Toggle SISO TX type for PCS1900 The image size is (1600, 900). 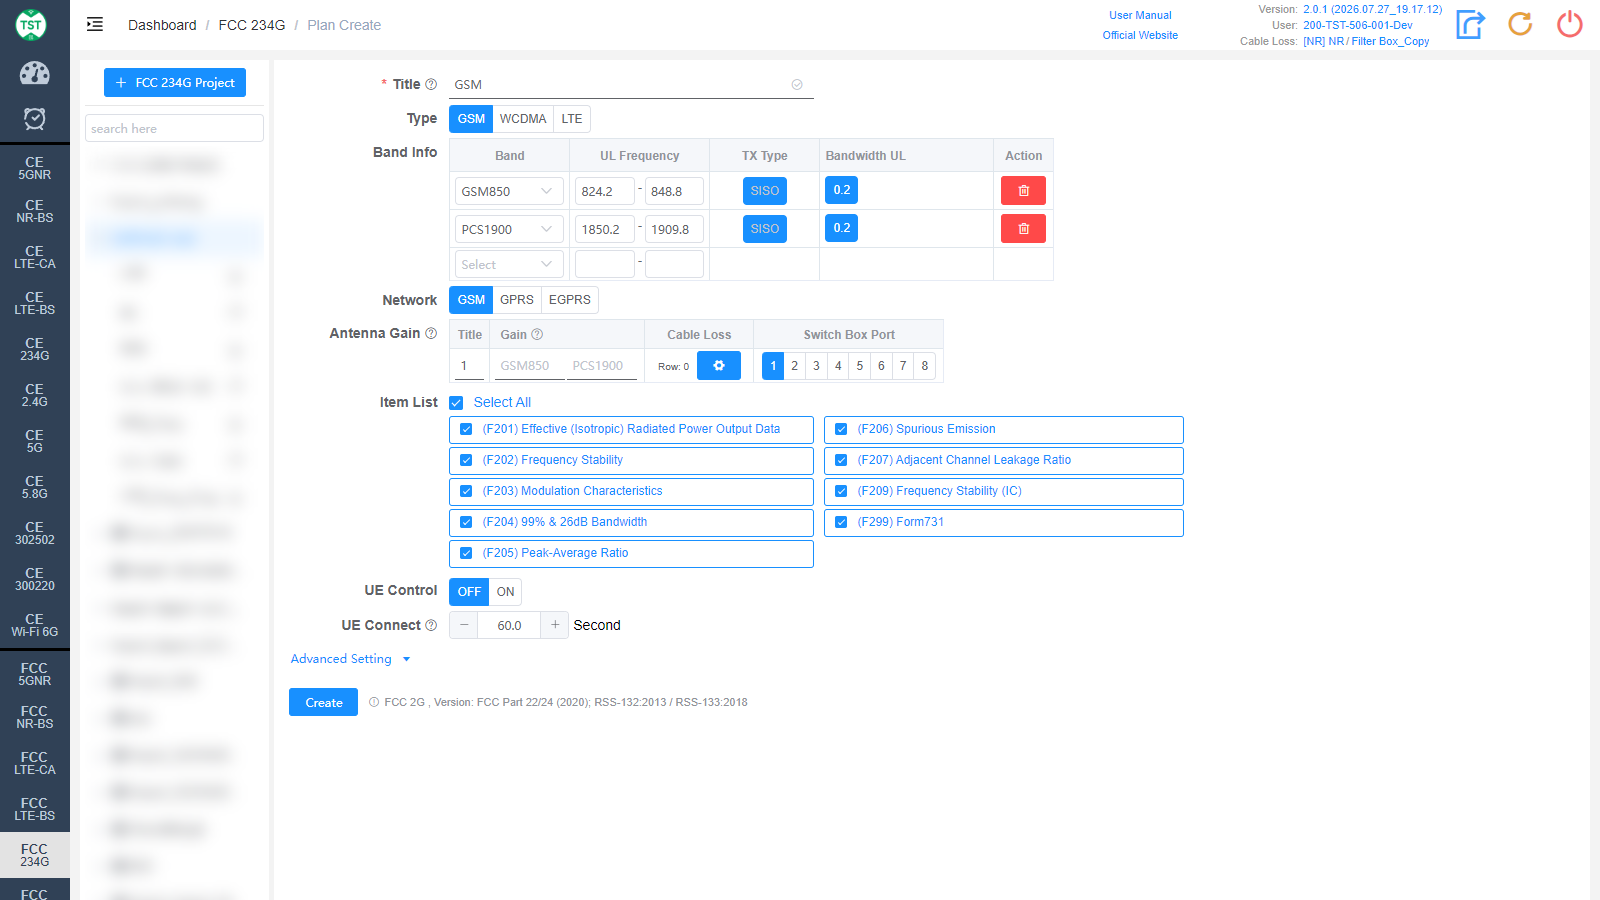pos(765,229)
